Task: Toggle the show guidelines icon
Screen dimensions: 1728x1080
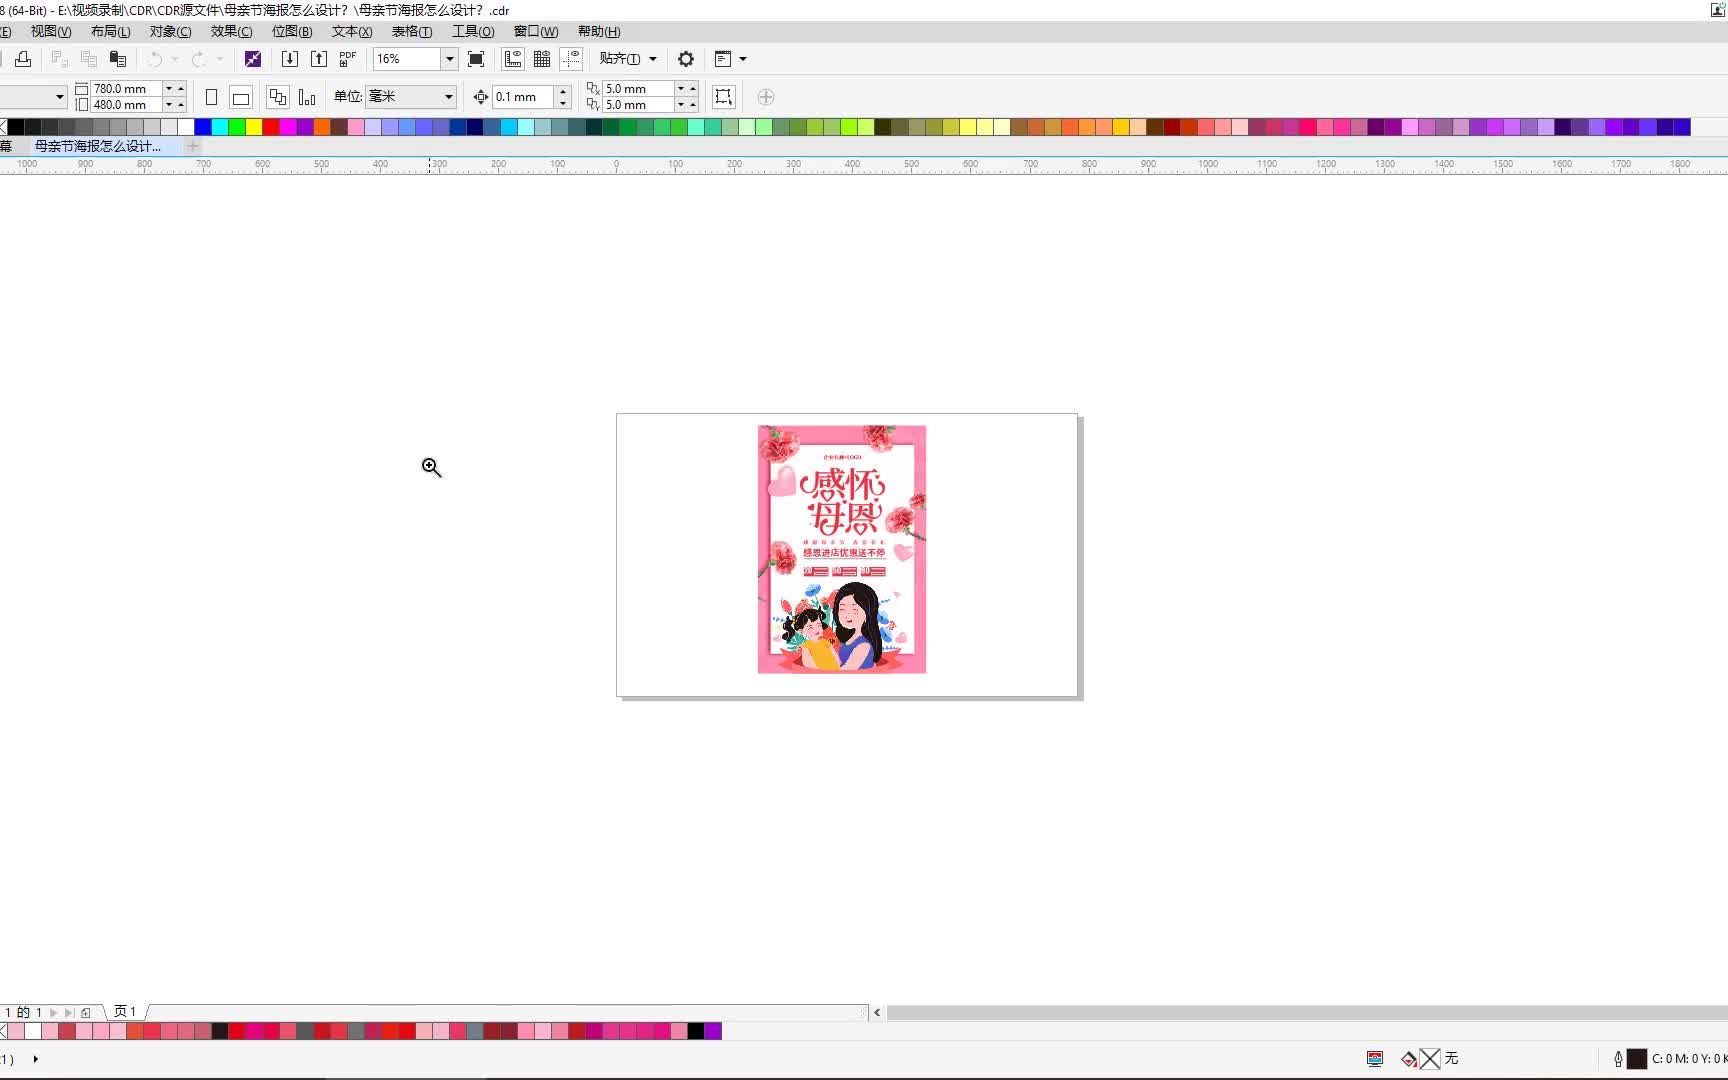Action: pos(571,59)
